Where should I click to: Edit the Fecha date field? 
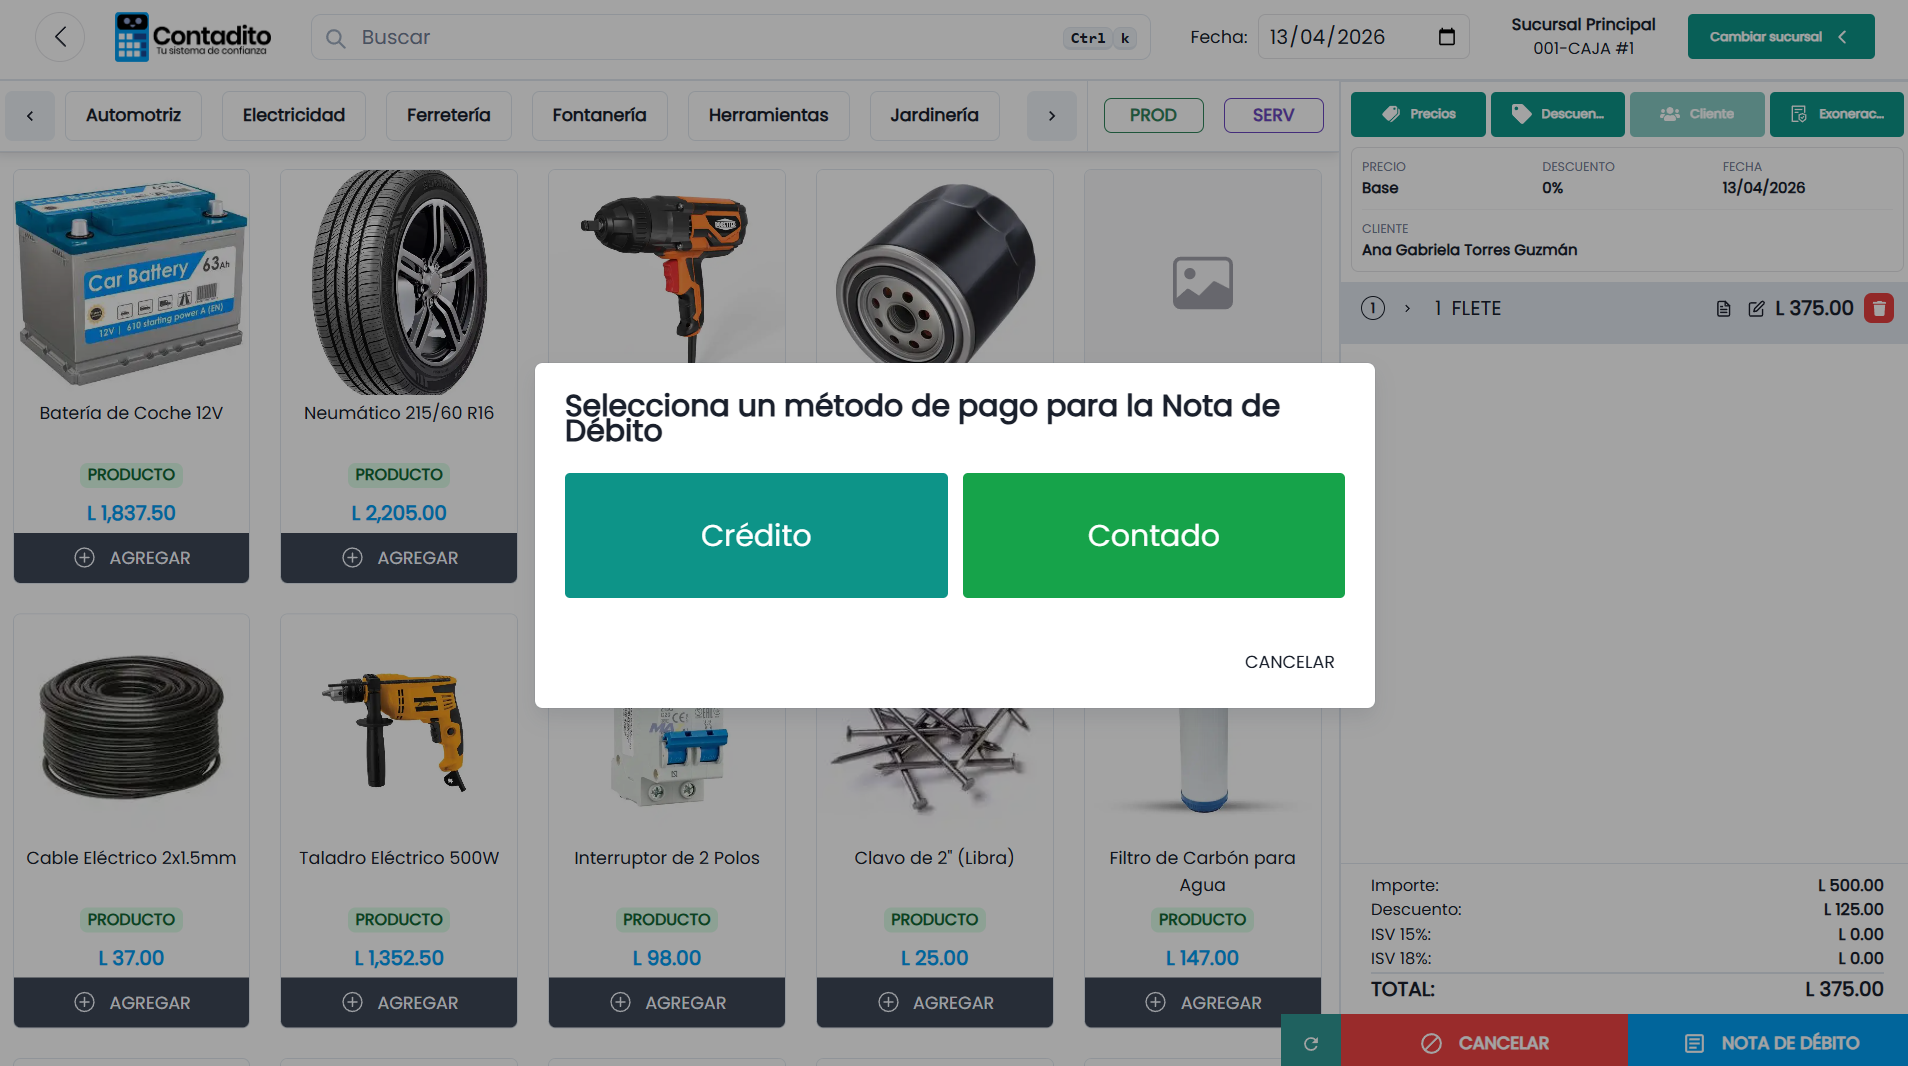pos(1363,37)
